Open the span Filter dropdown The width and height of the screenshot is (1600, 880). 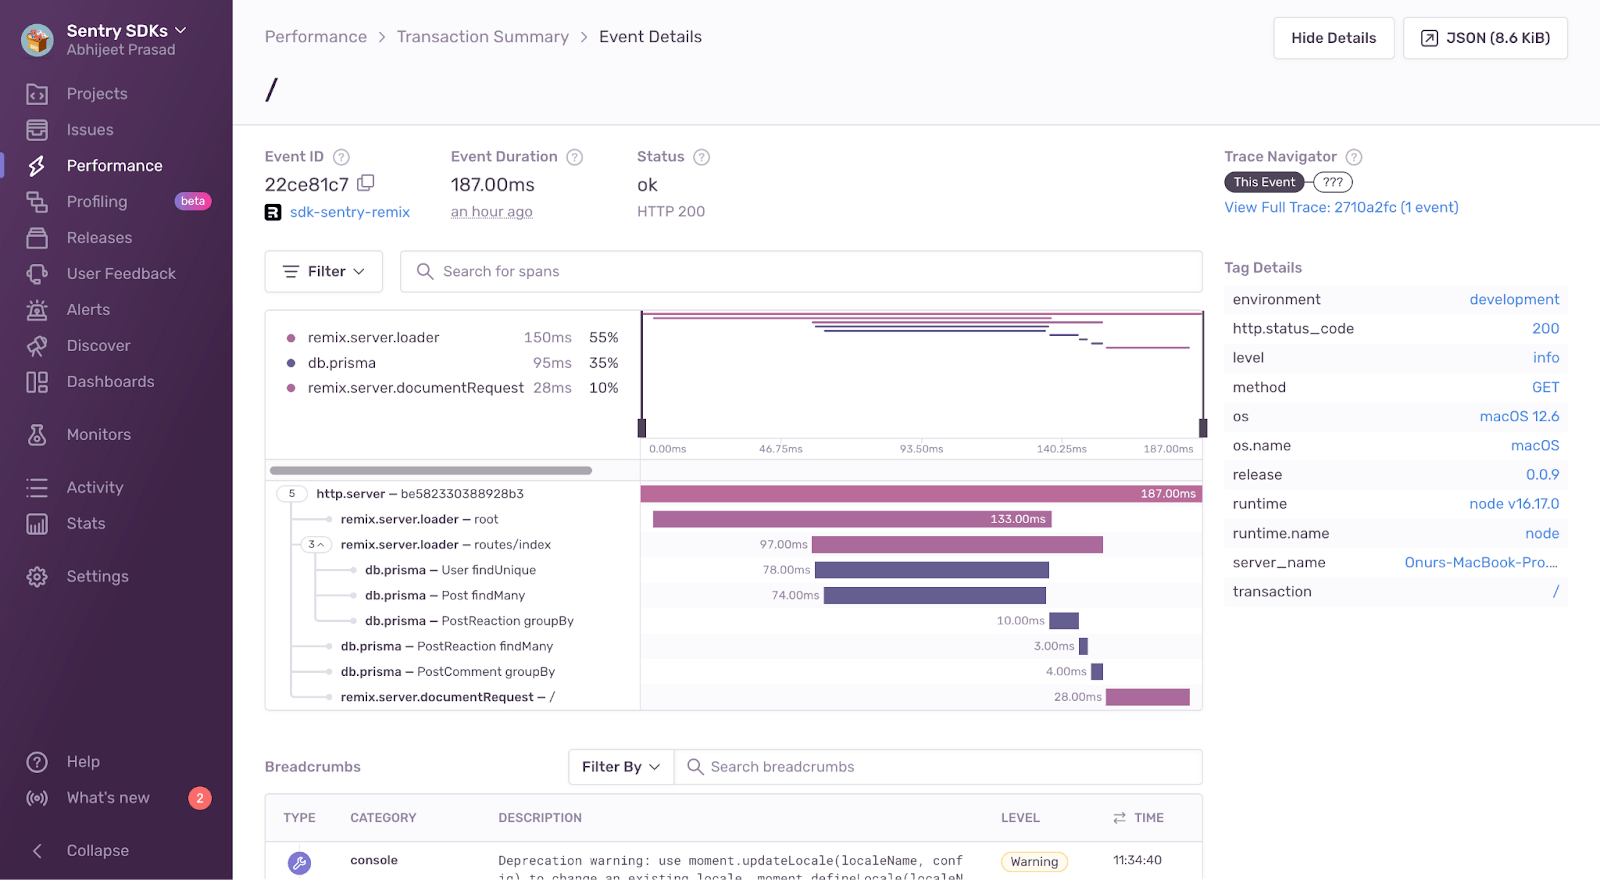coord(324,272)
